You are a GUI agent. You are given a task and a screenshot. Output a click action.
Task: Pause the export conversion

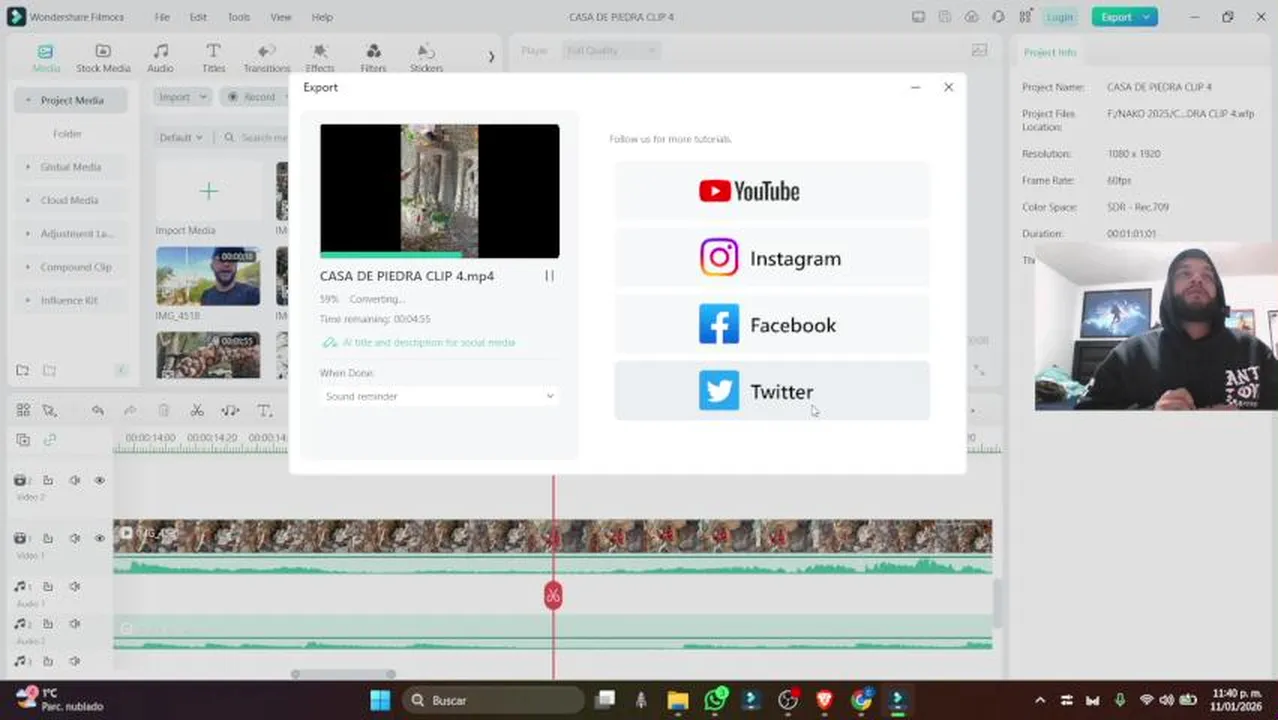(549, 276)
